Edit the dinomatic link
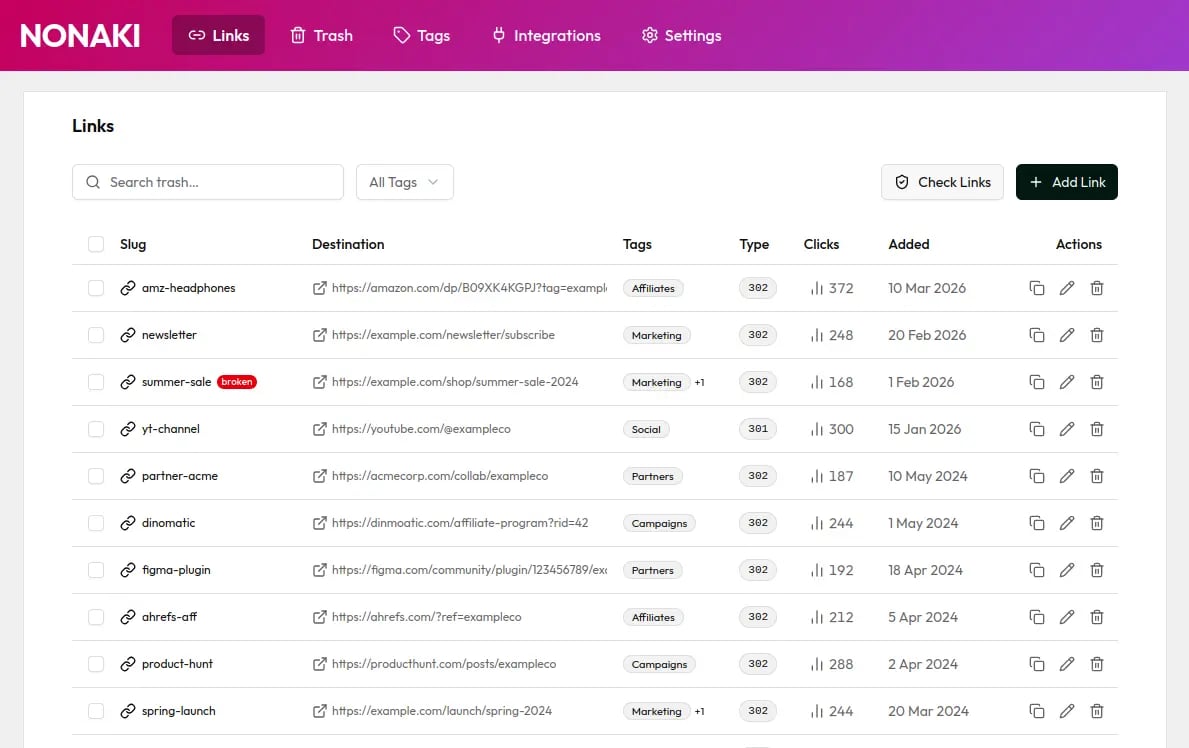 1067,523
